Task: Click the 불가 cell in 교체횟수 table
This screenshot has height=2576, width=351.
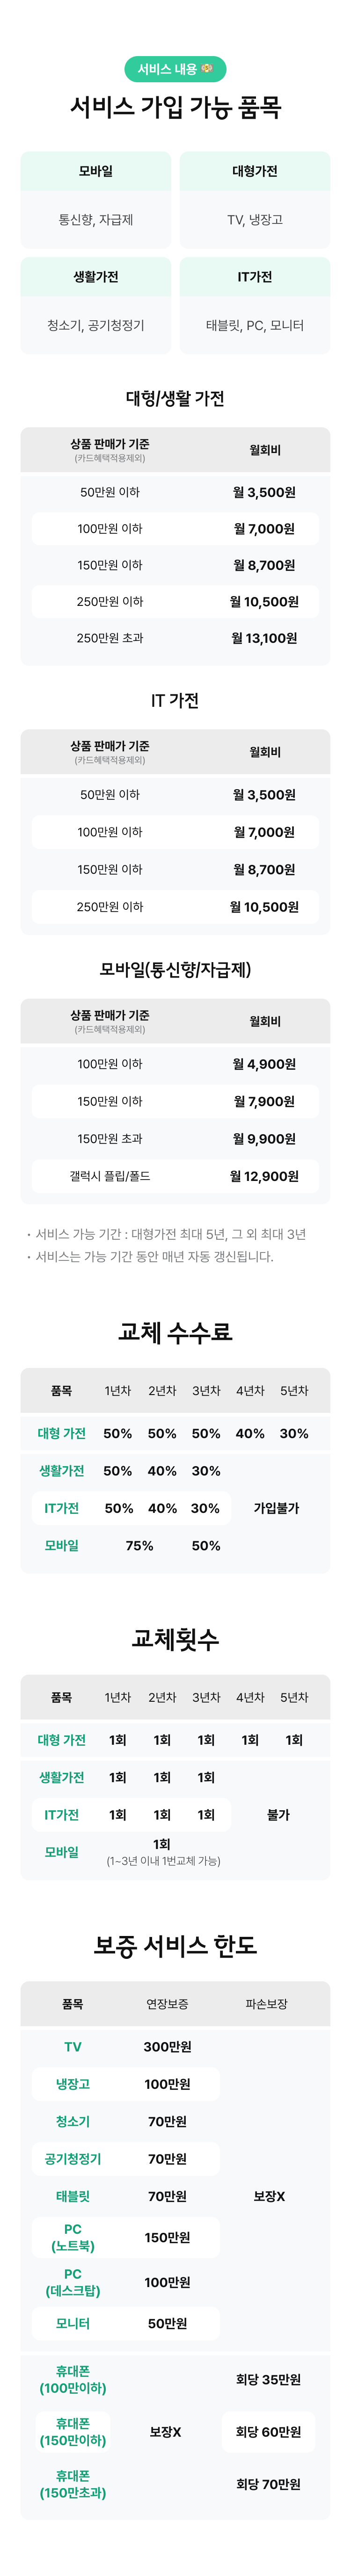Action: pos(278,1815)
